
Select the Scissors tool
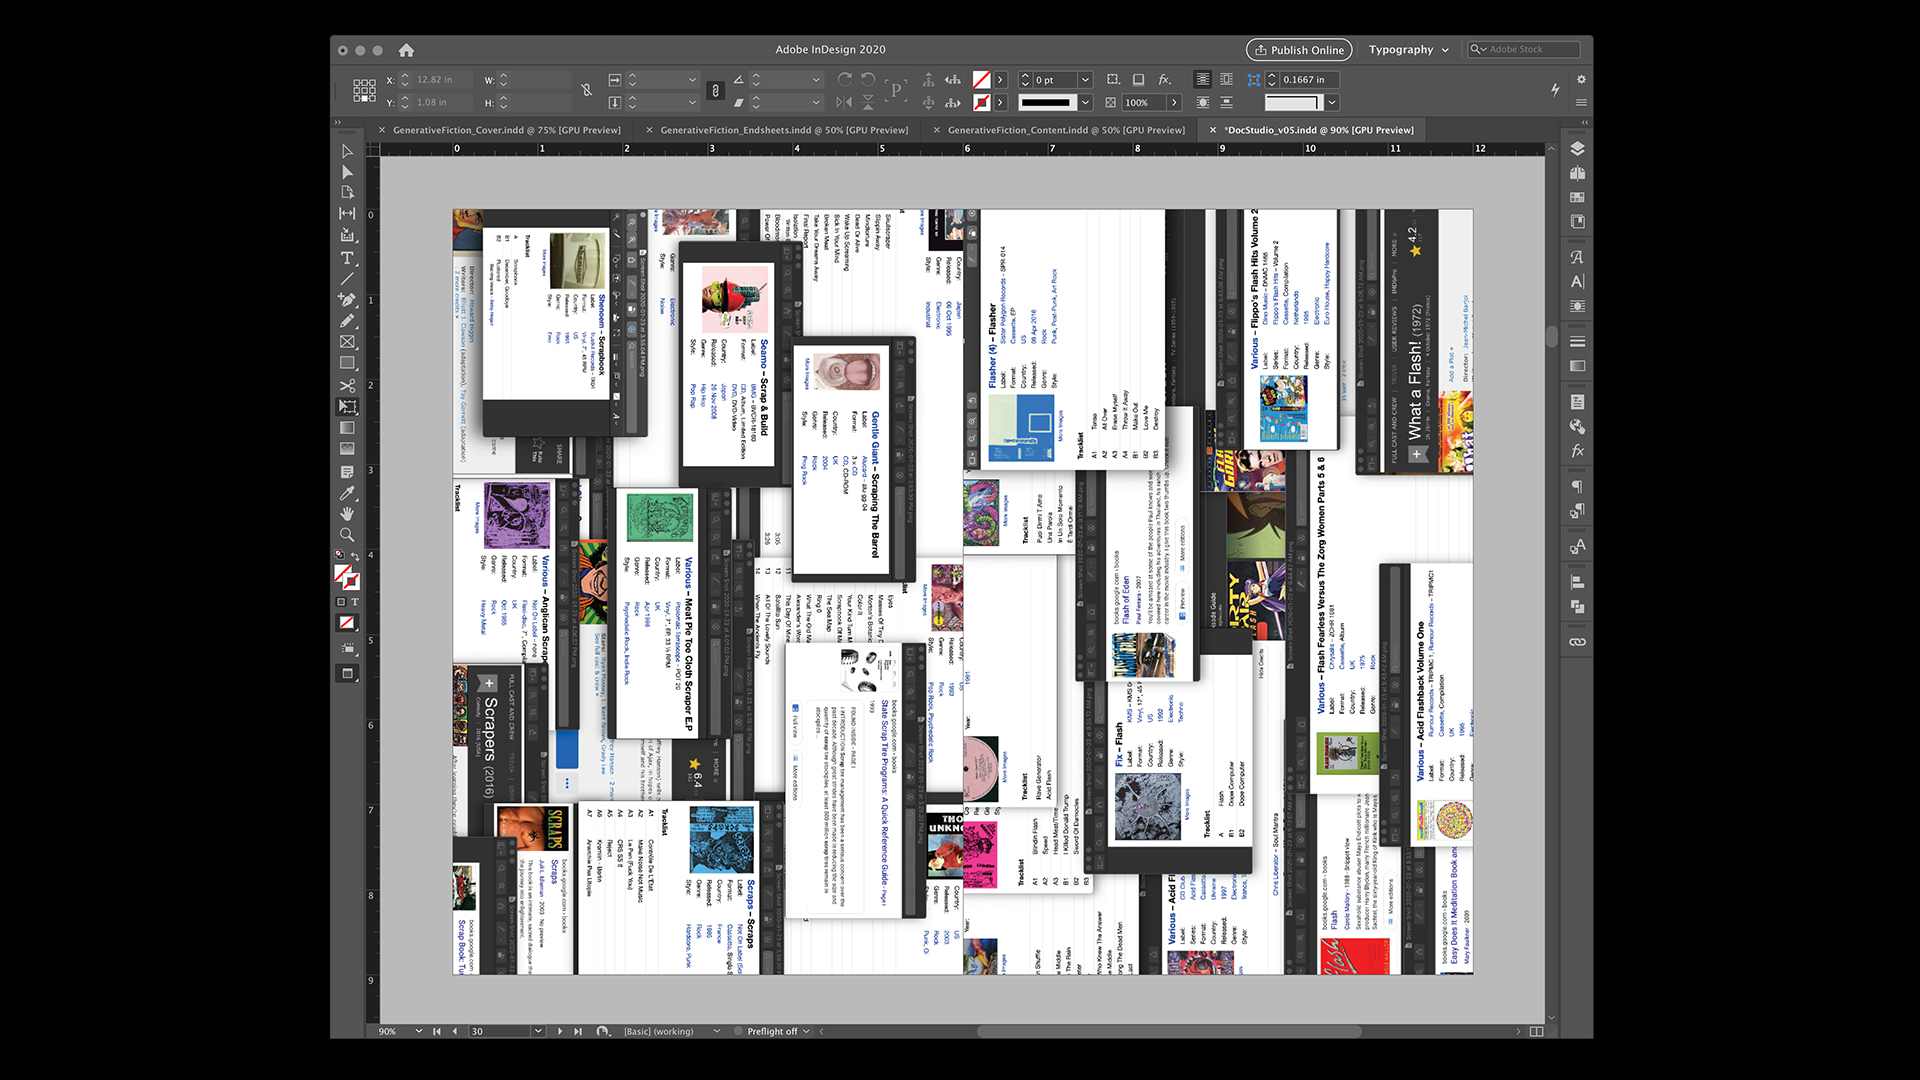click(347, 385)
